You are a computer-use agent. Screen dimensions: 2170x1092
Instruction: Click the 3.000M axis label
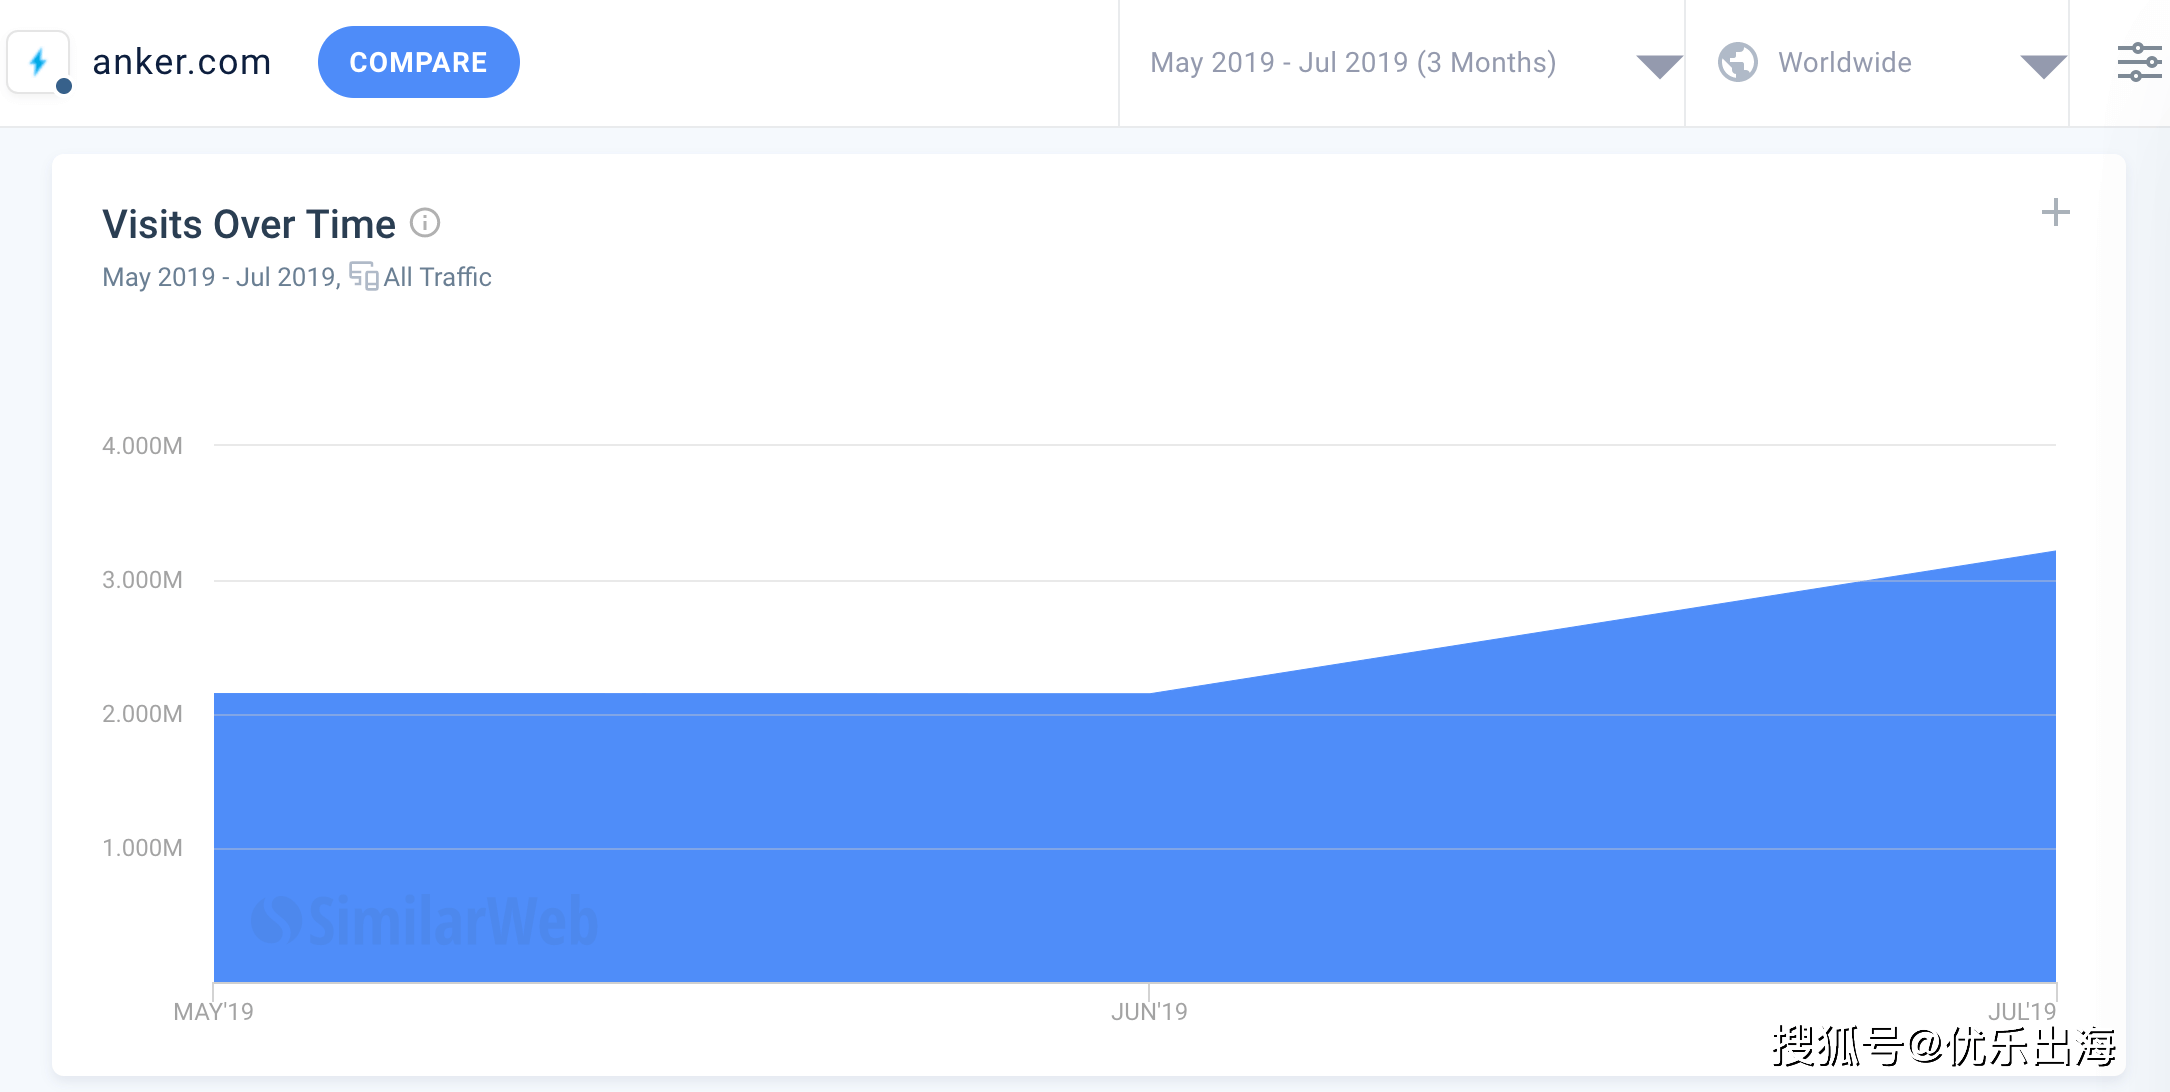click(142, 580)
